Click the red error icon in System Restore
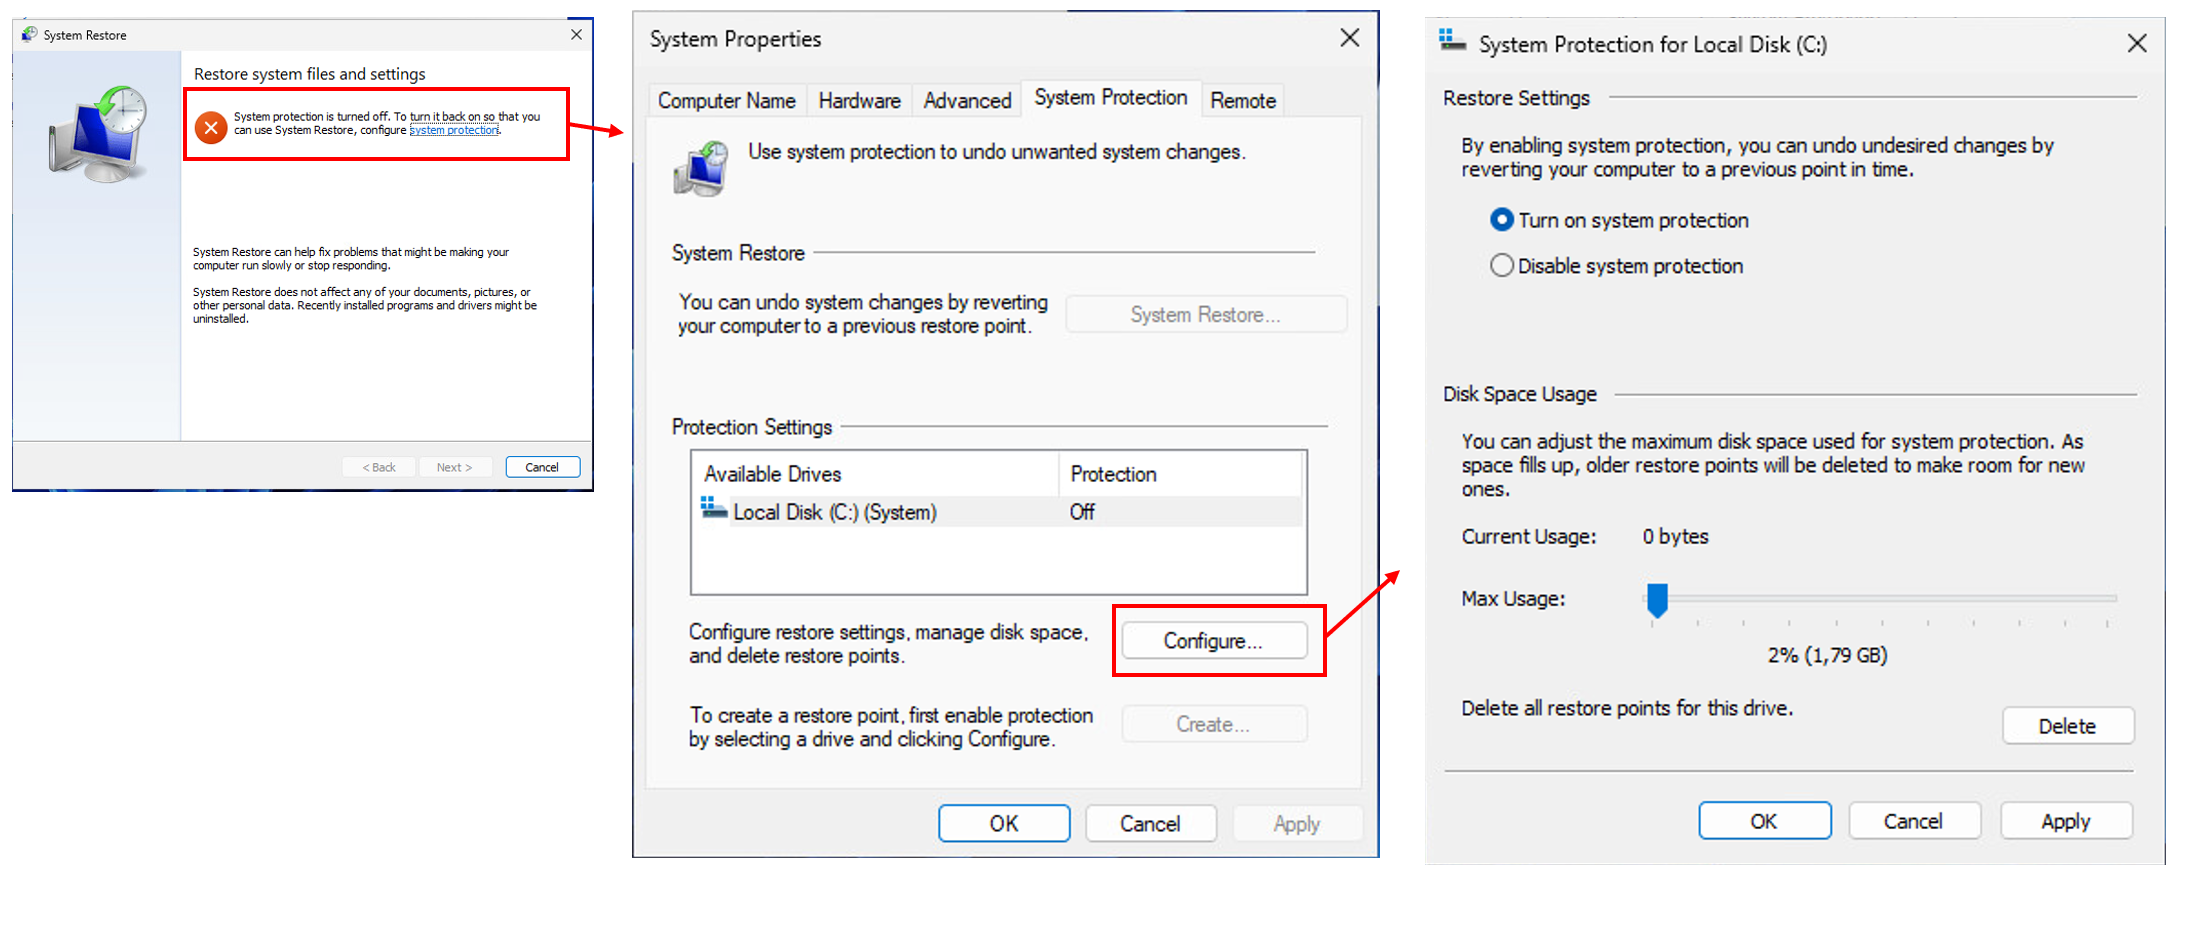Viewport: 2185px width, 928px height. tap(211, 128)
